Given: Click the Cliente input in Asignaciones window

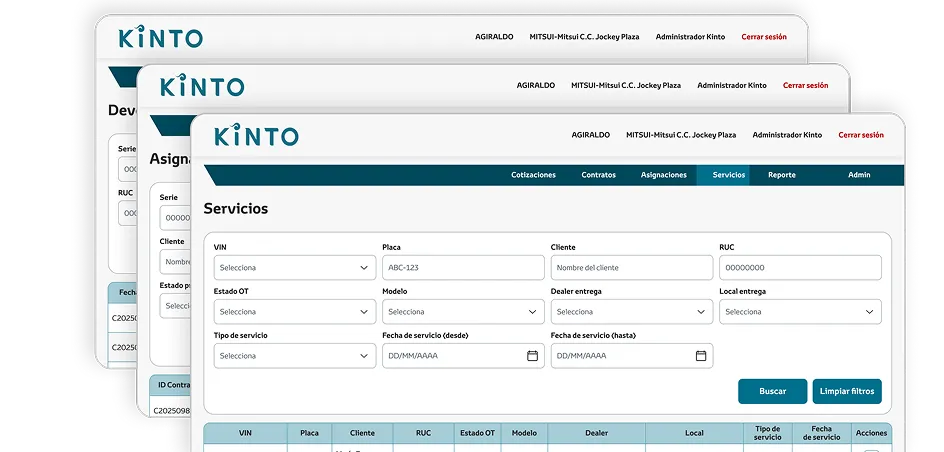Looking at the screenshot, I should [x=175, y=262].
